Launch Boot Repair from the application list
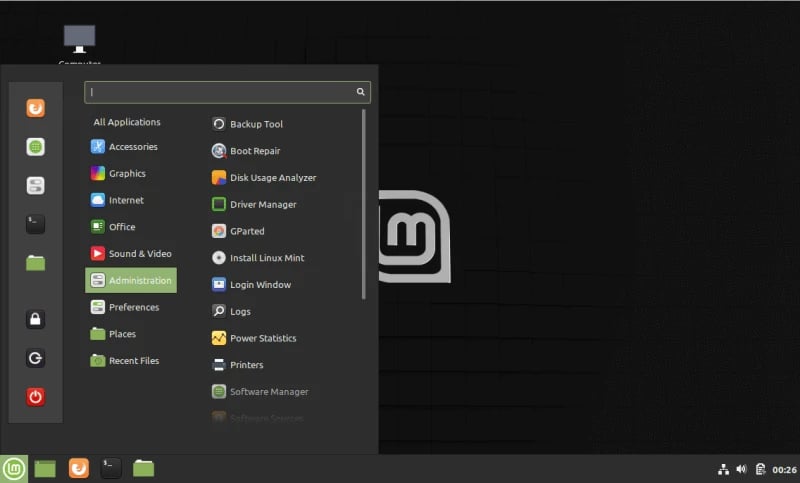800x483 pixels. coord(246,151)
